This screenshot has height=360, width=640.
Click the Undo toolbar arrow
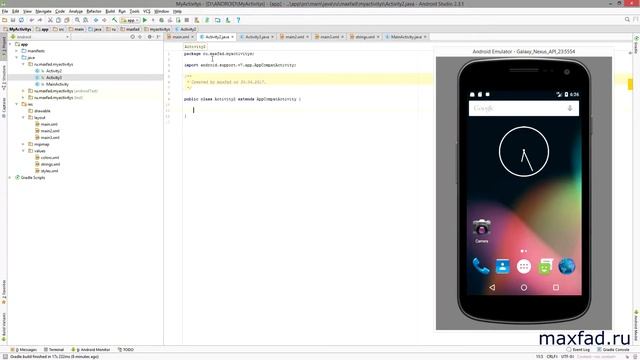coord(31,20)
